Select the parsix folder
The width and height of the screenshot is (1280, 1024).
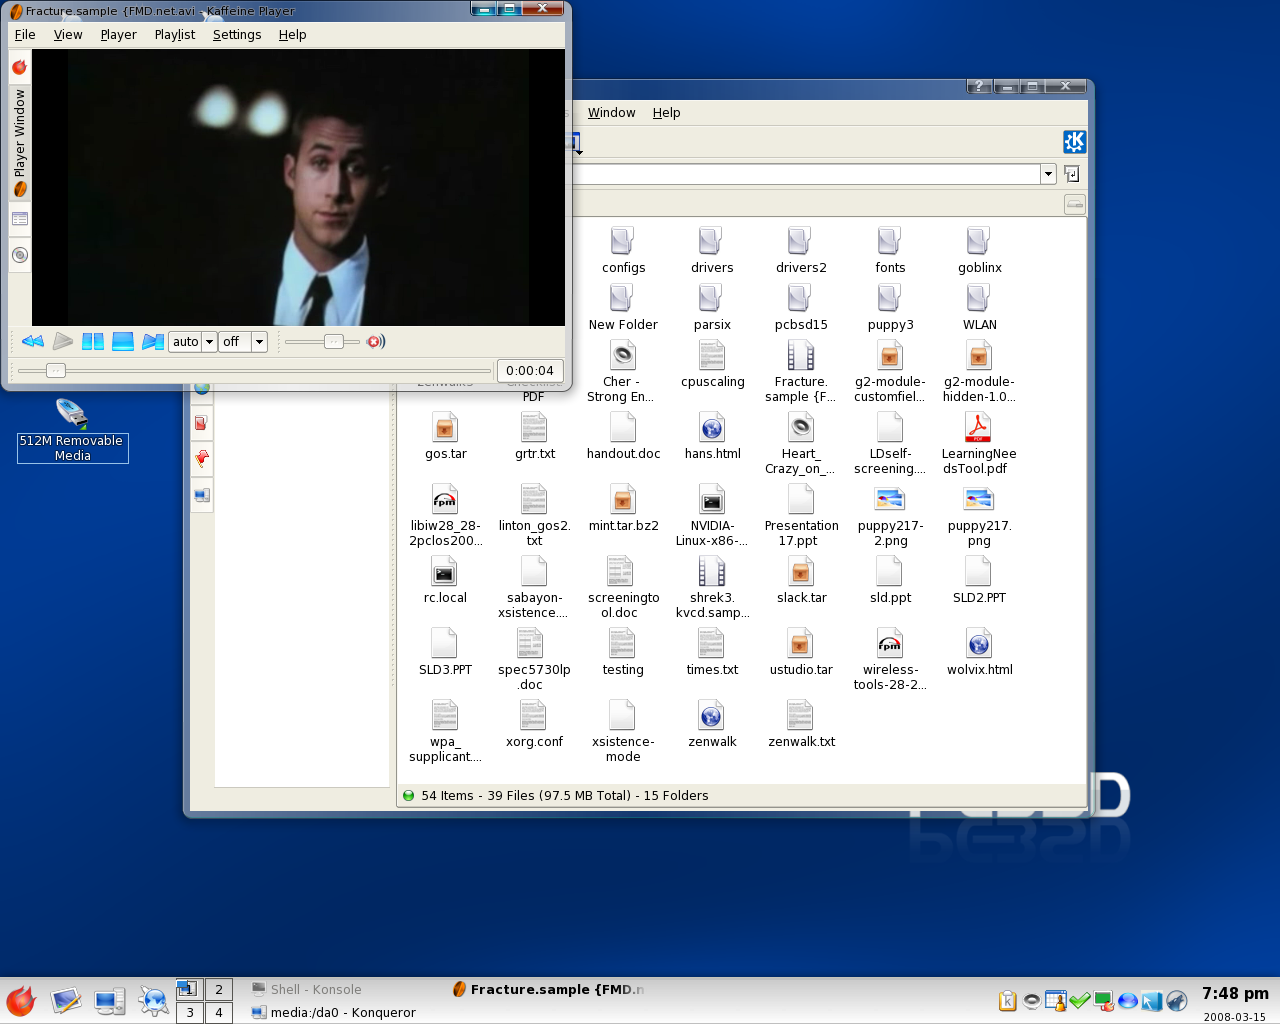(712, 307)
